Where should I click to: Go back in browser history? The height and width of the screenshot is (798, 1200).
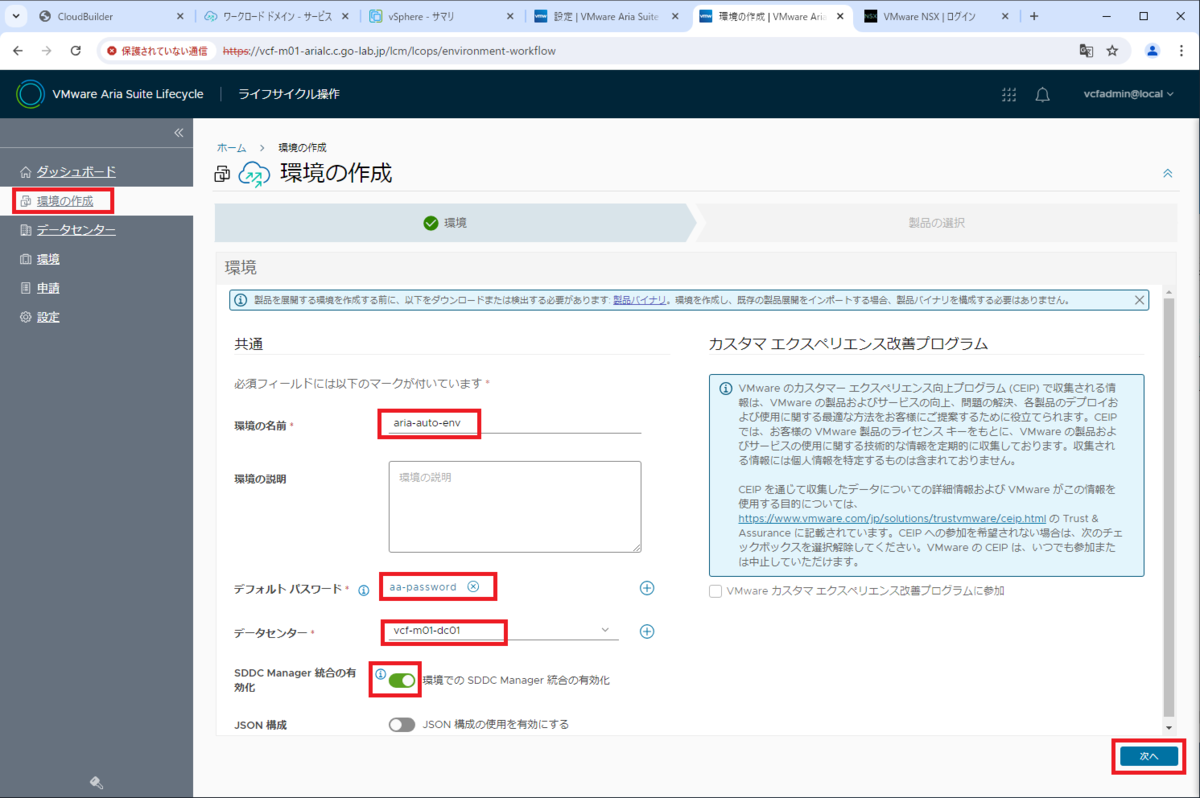19,50
